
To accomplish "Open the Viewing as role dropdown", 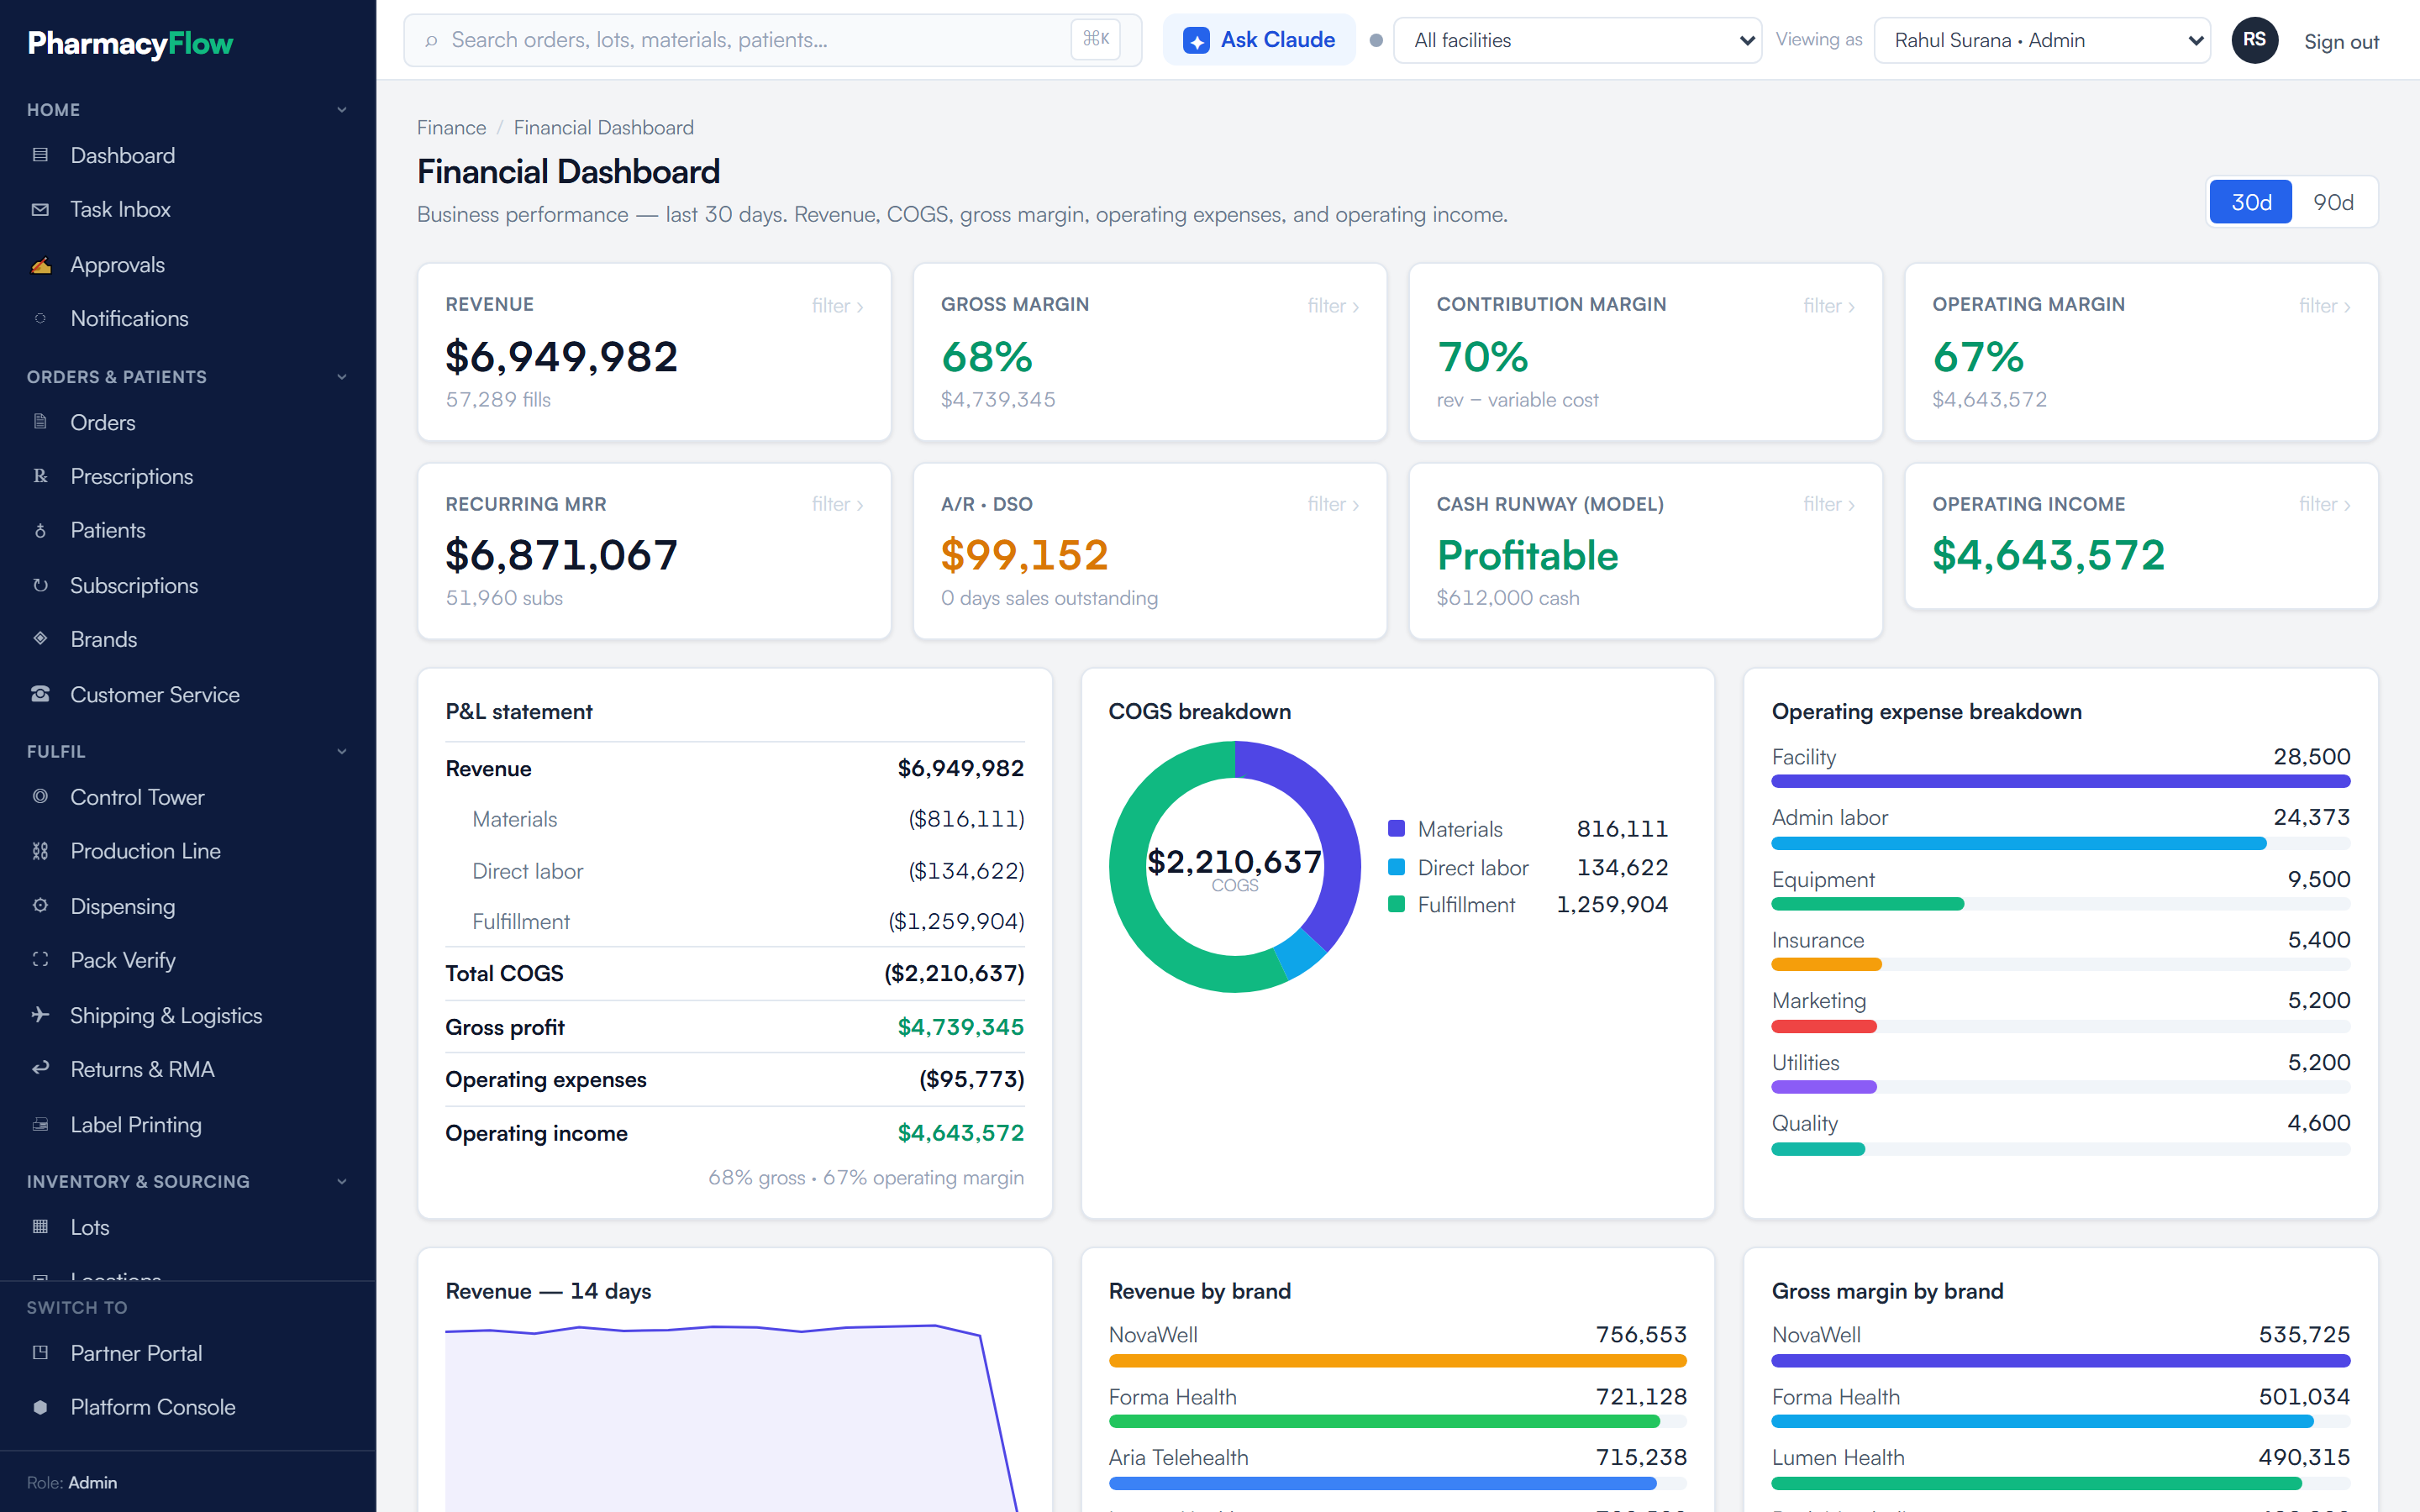I will [2042, 40].
